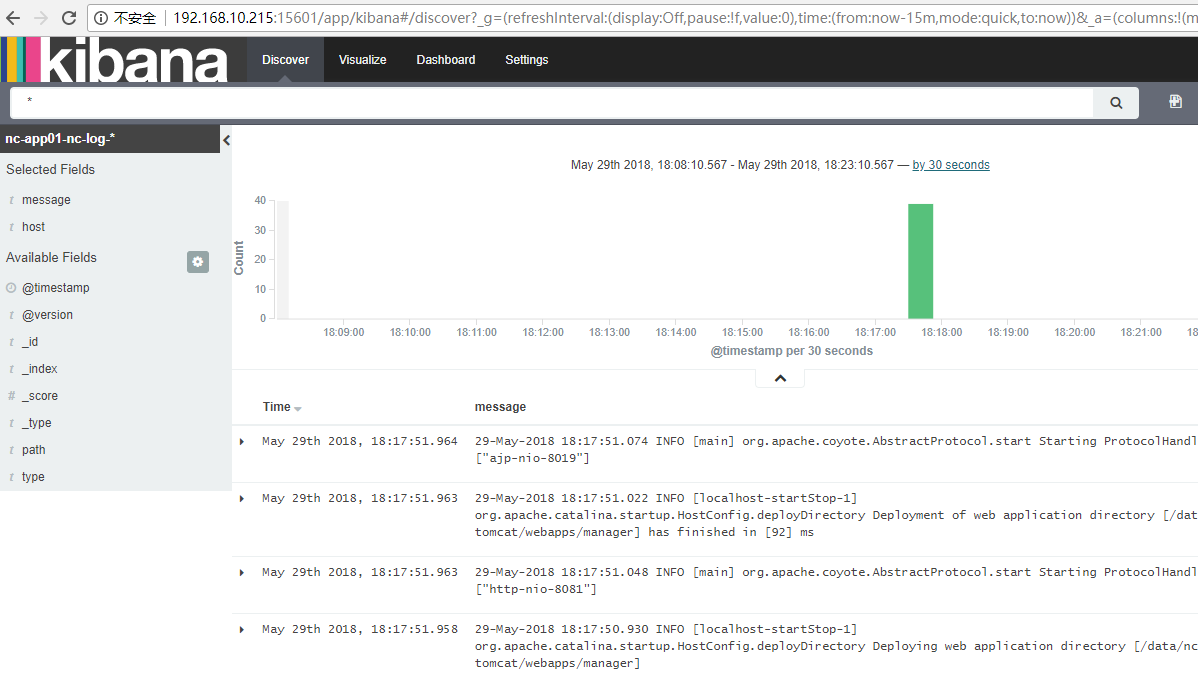The image size is (1198, 682).
Task: Collapse the histogram with the up chevron
Action: (780, 378)
